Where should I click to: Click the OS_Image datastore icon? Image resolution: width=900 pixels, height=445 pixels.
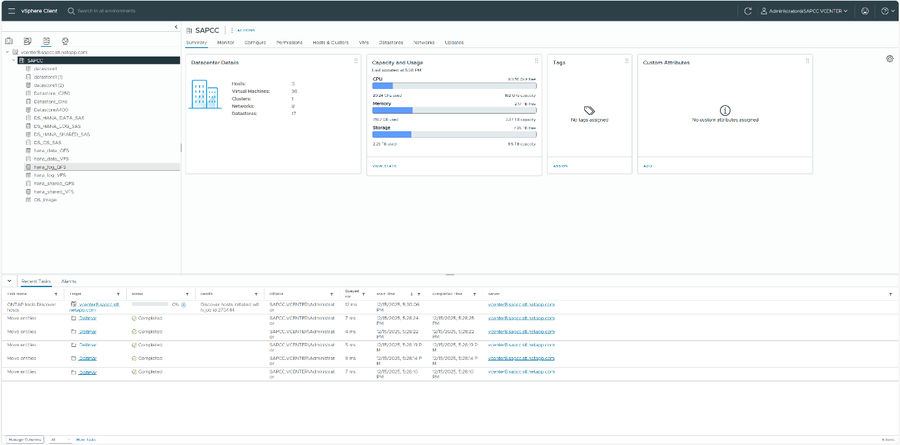coord(28,200)
